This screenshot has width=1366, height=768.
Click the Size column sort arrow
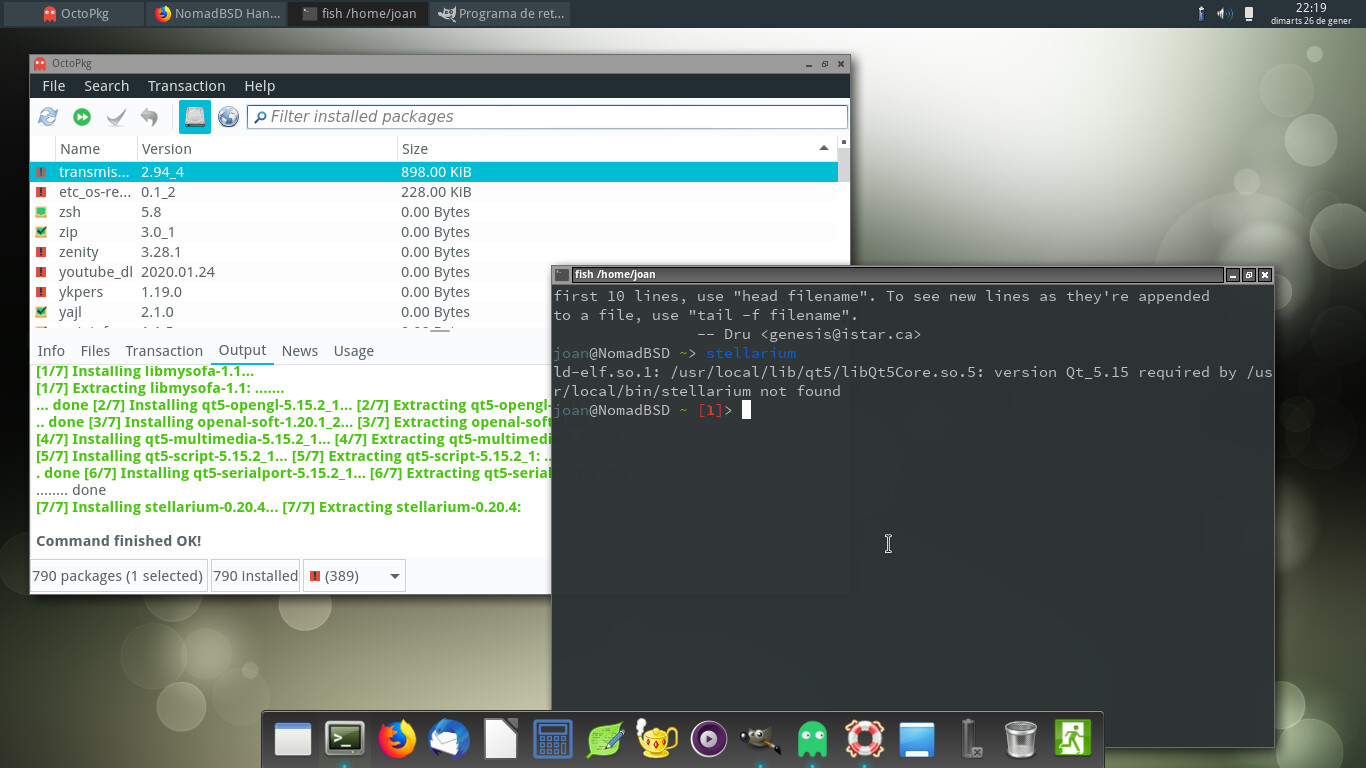[824, 148]
